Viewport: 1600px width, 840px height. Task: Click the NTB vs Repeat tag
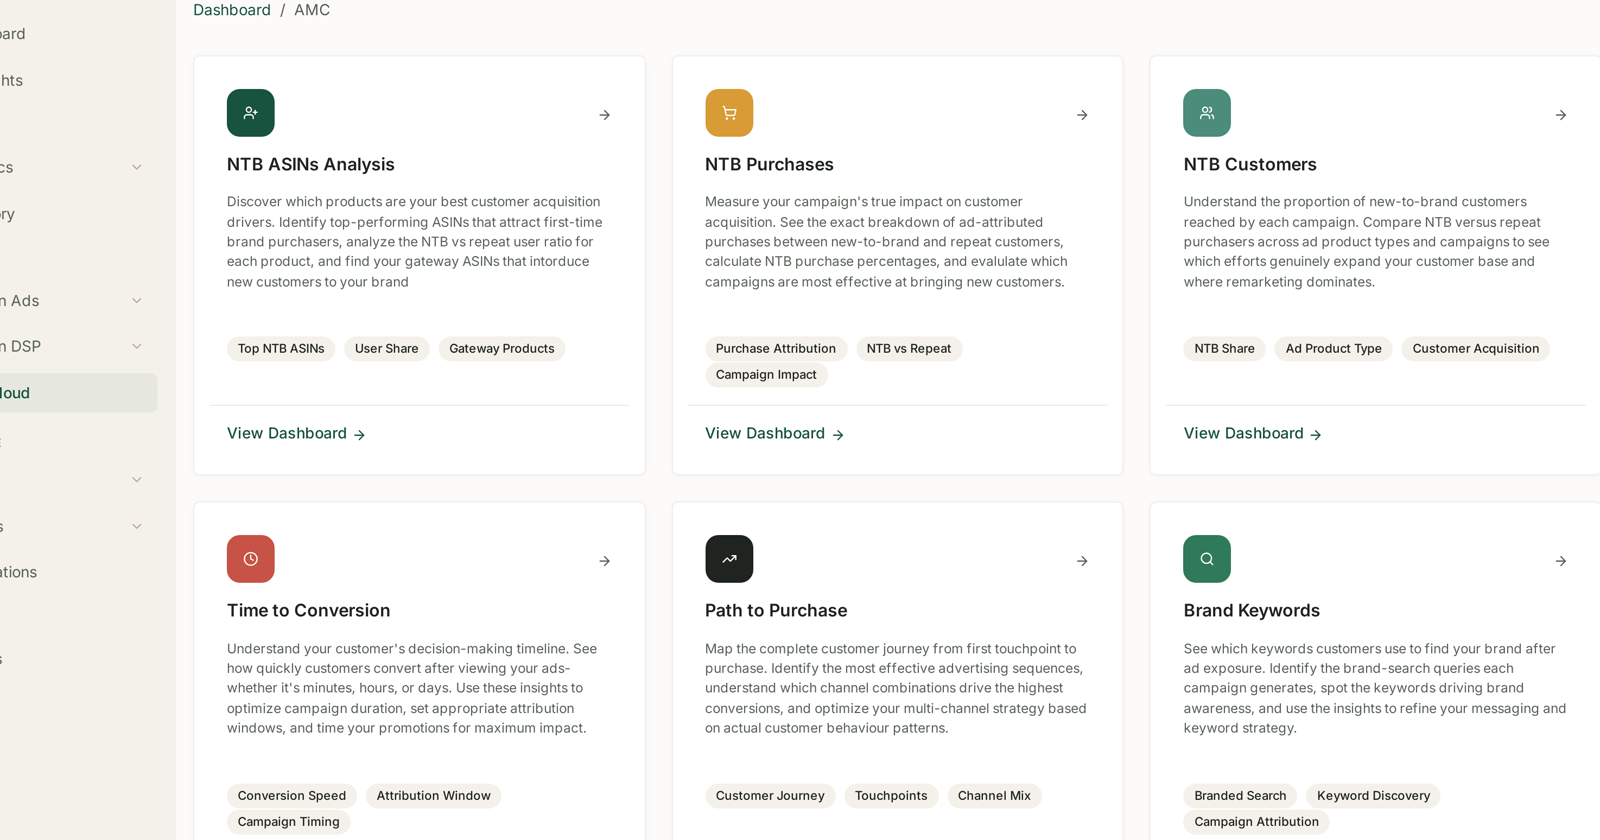(908, 349)
